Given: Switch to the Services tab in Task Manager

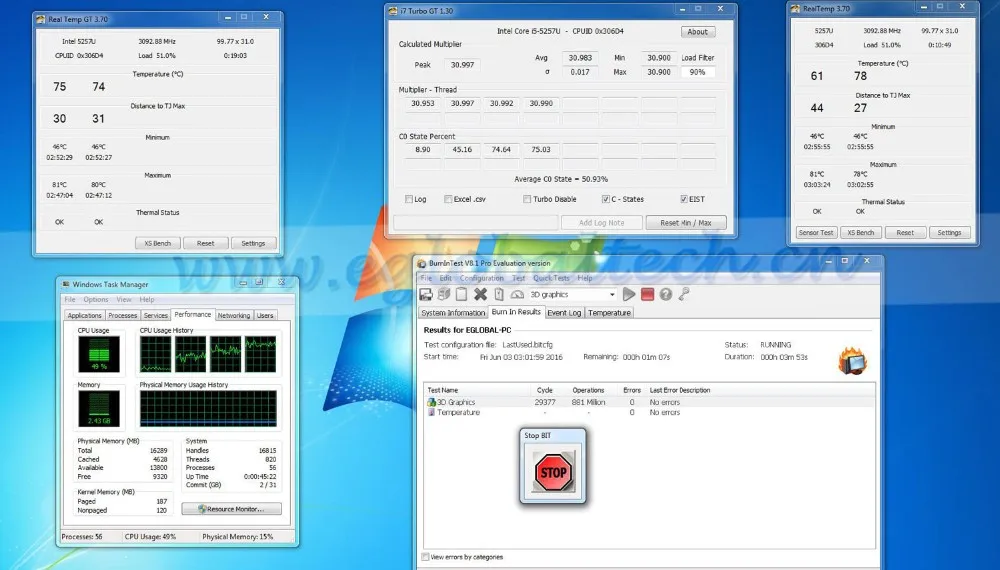Looking at the screenshot, I should click(156, 315).
